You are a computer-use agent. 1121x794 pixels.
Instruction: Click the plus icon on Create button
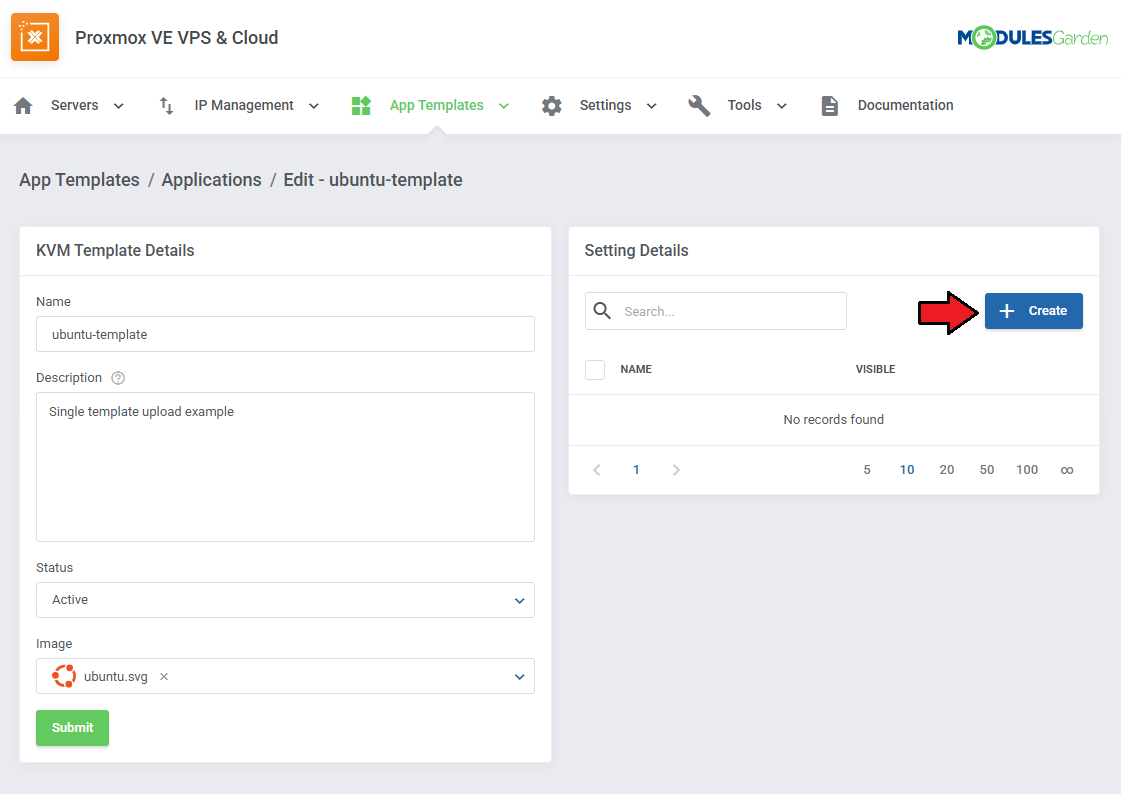tap(1006, 311)
